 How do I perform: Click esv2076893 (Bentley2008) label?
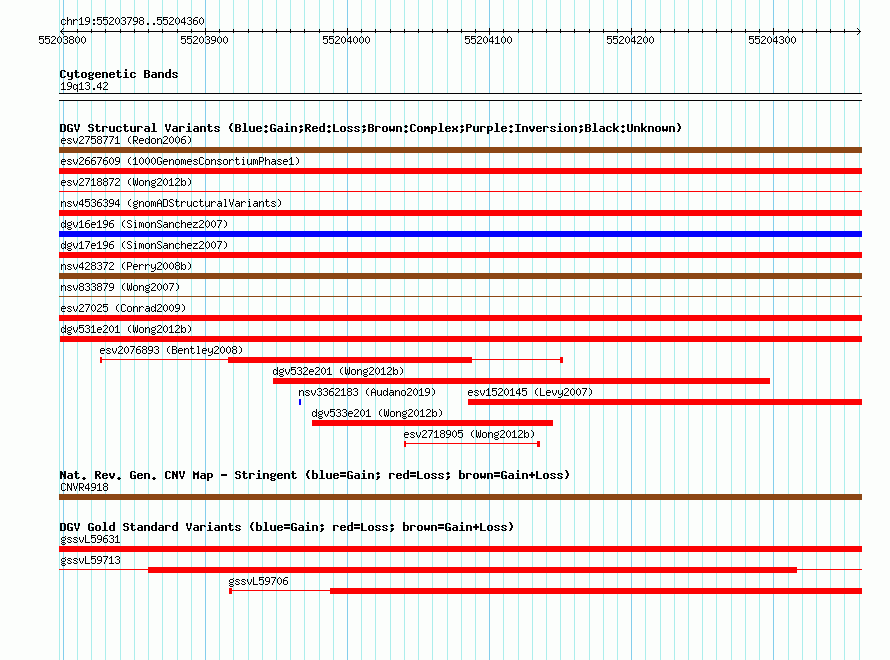(x=171, y=350)
